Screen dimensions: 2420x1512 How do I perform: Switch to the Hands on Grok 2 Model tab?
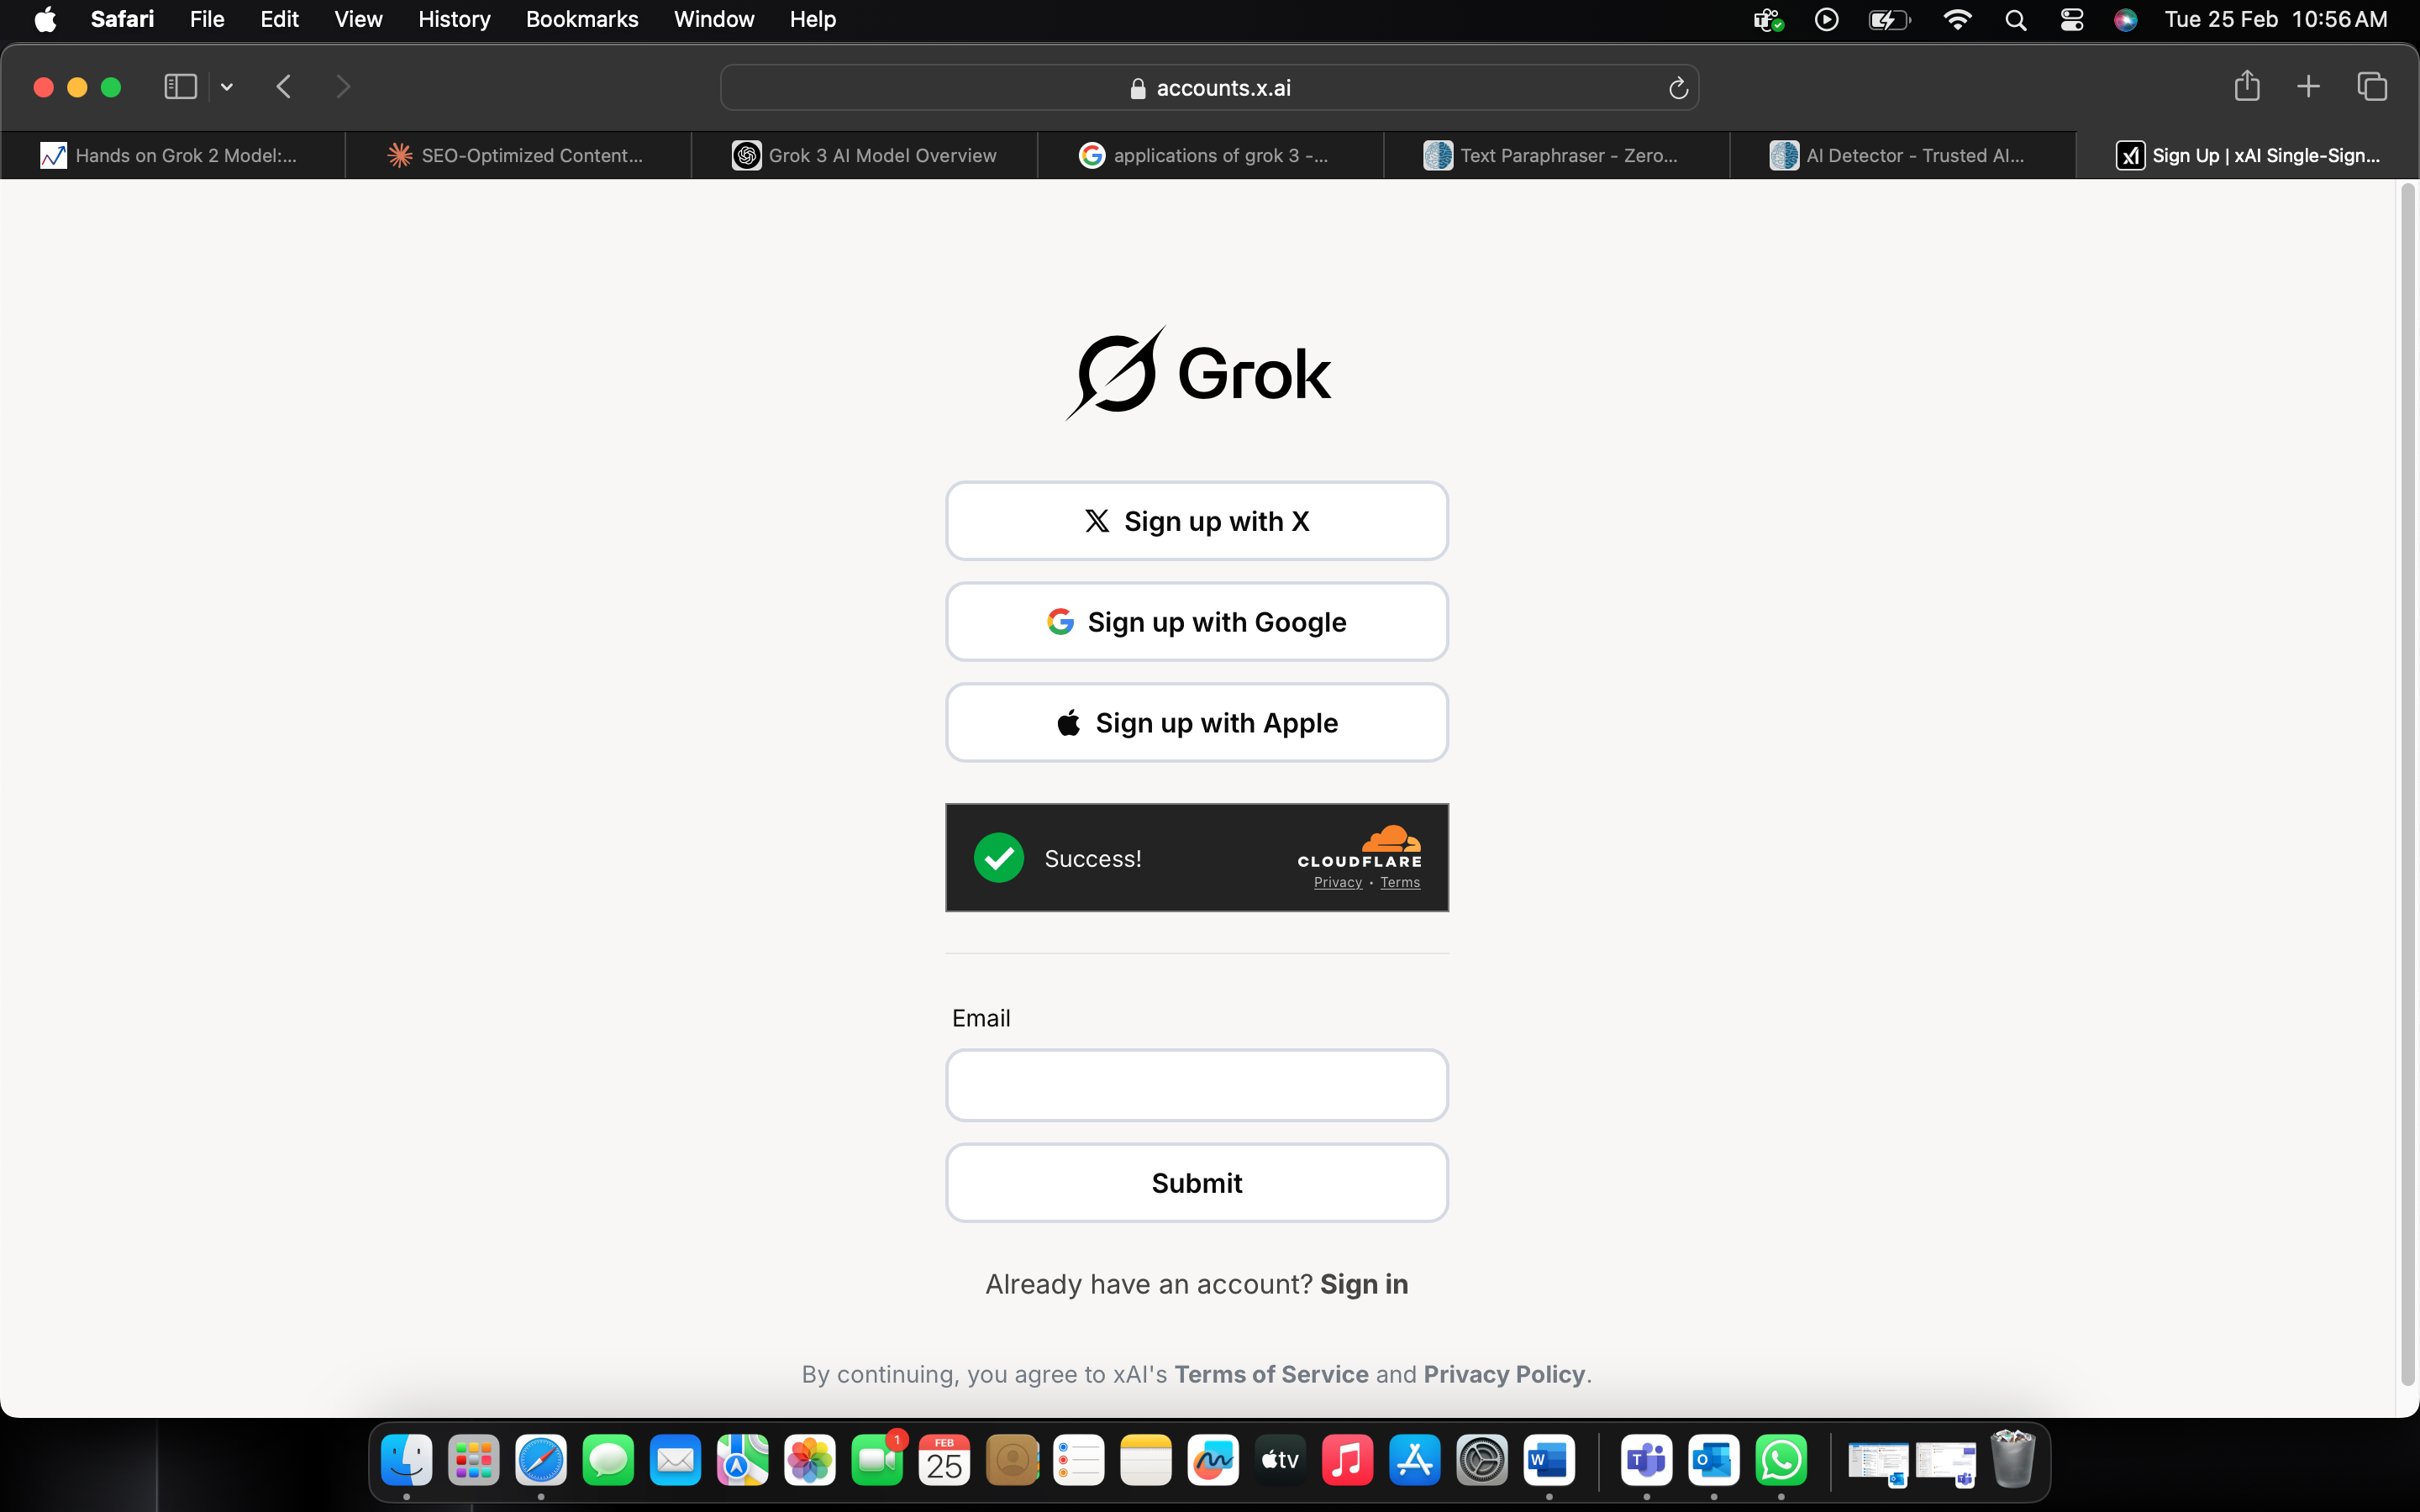pos(173,155)
